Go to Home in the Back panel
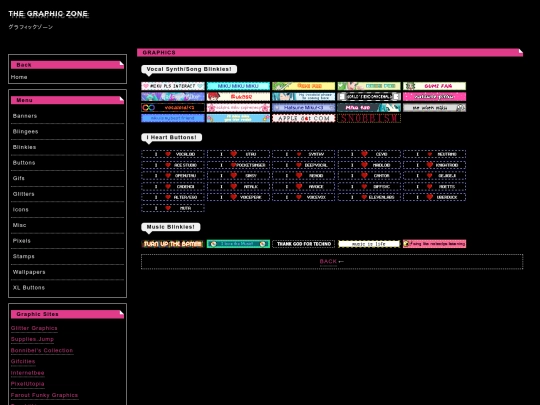Viewport: 540px width, 405px height. click(19, 77)
